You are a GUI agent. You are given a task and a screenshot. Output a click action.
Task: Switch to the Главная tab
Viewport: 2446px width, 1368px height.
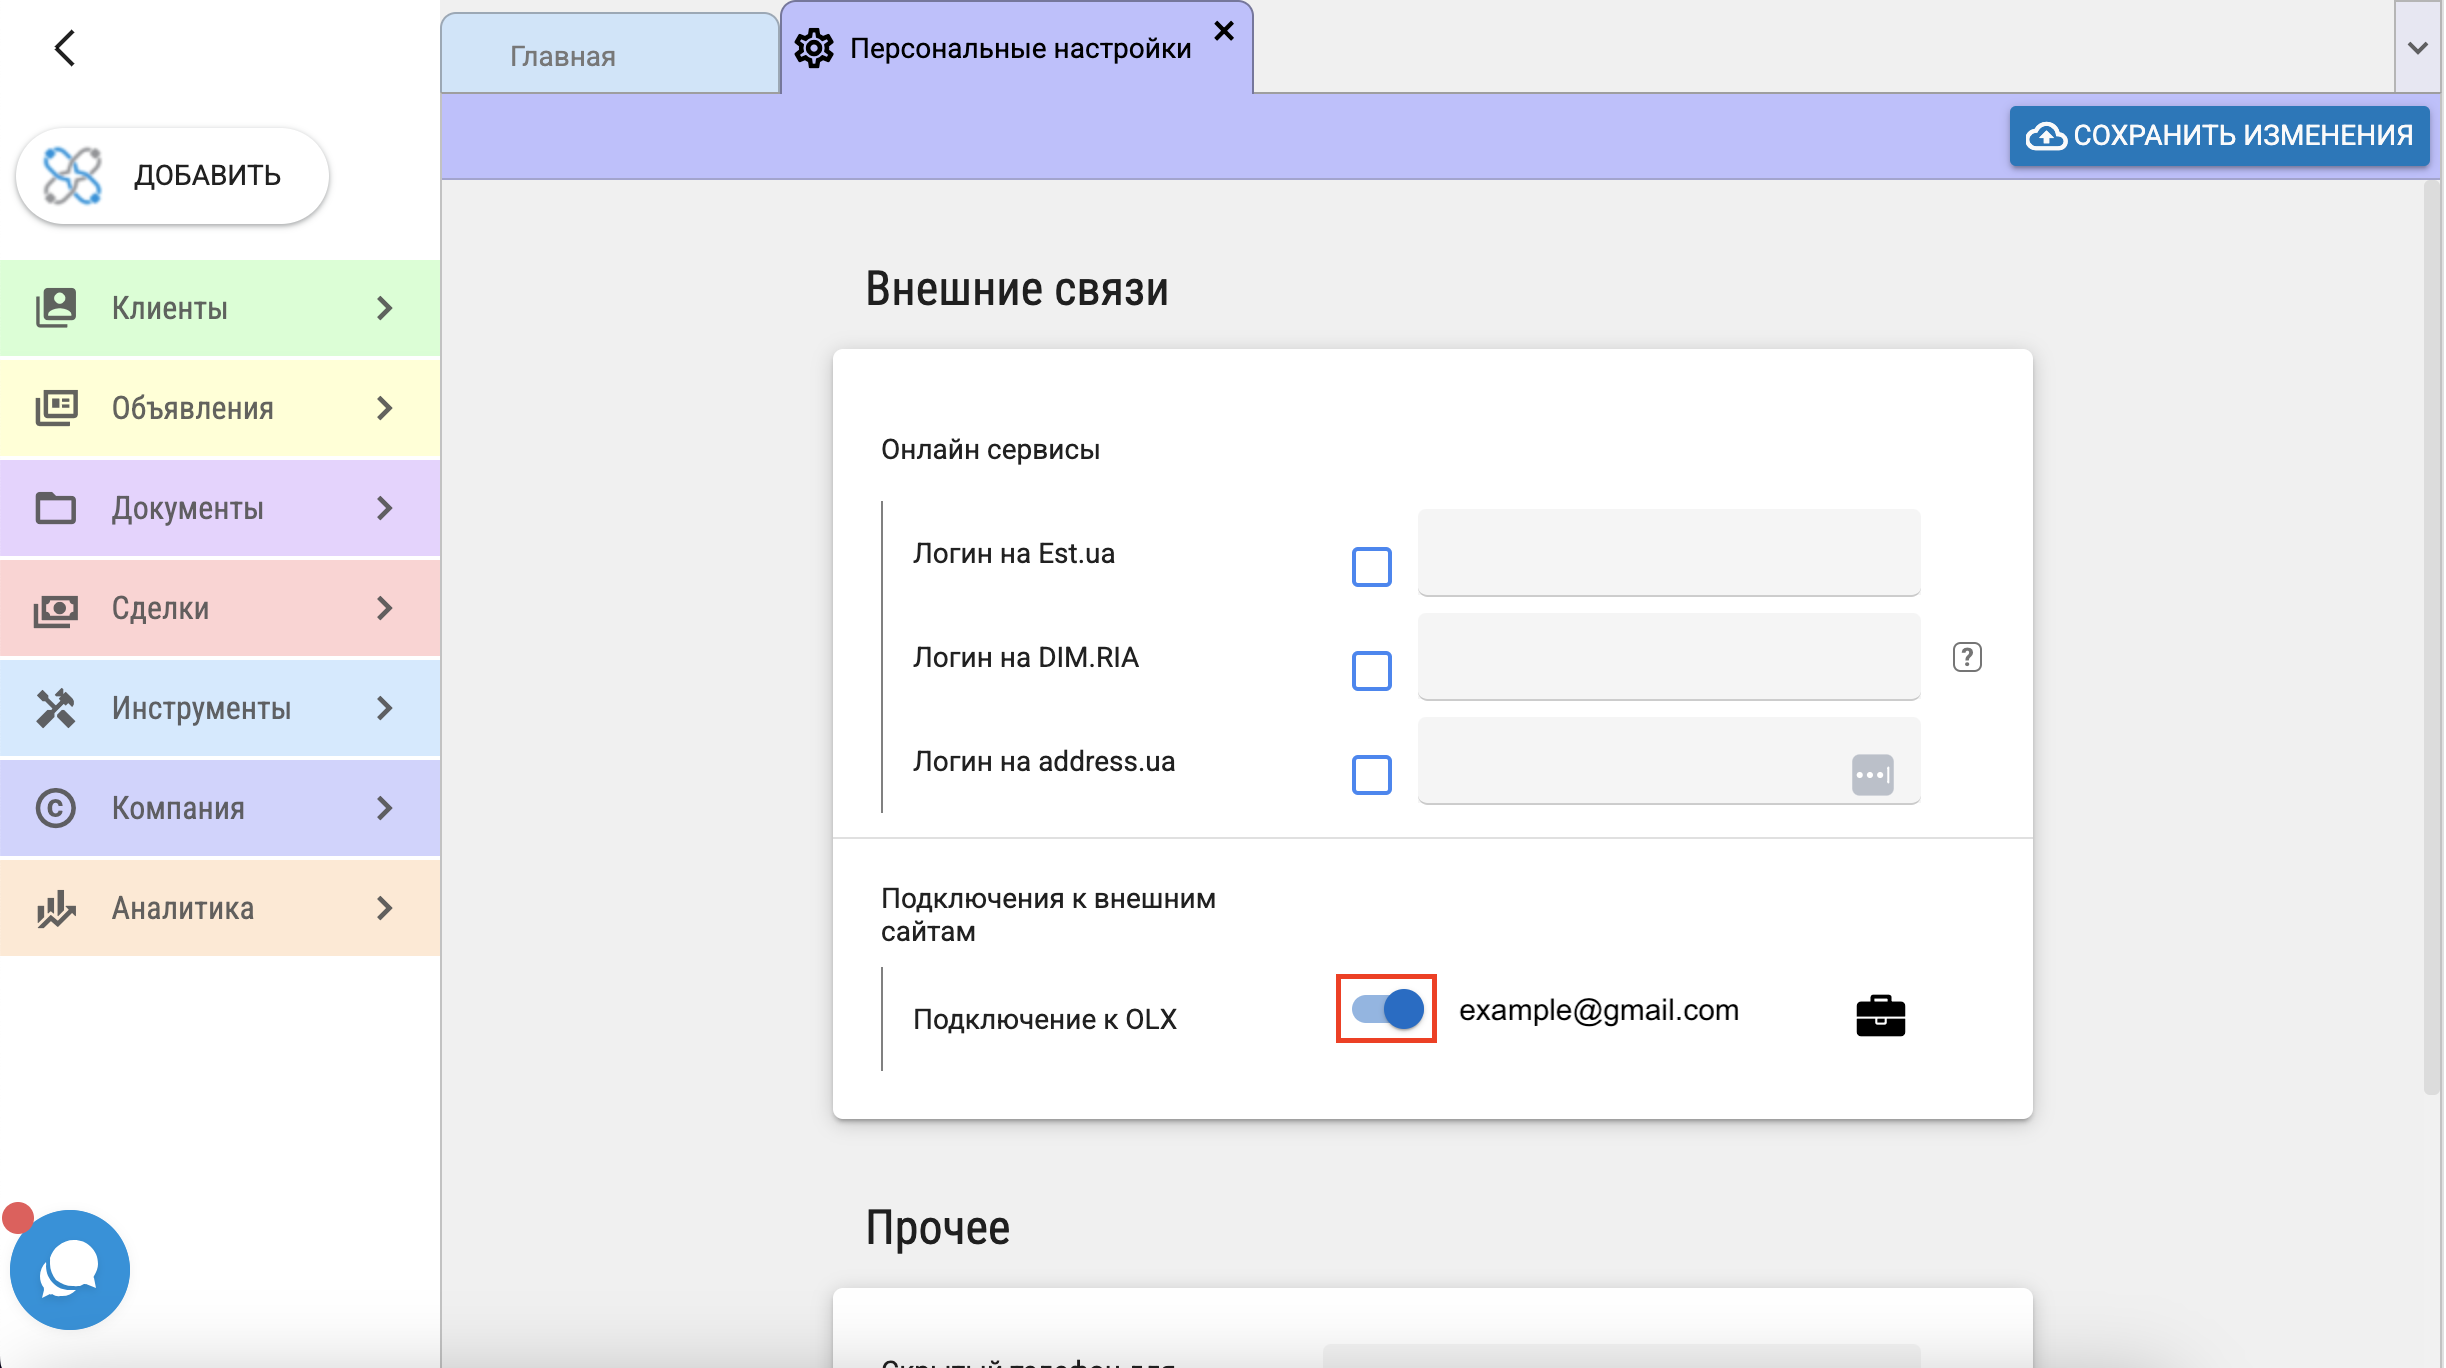[x=563, y=56]
